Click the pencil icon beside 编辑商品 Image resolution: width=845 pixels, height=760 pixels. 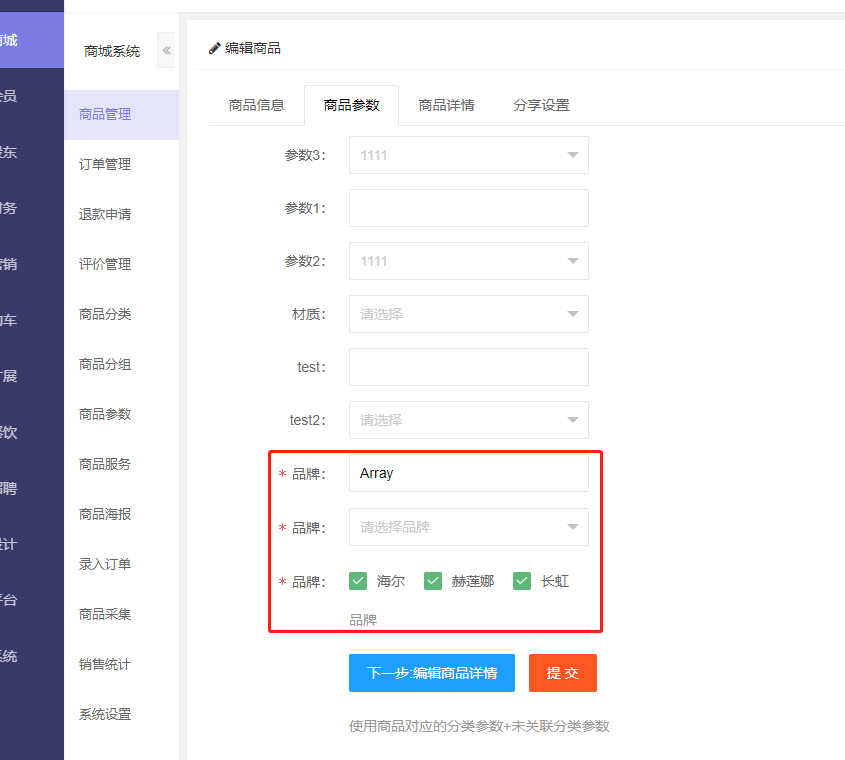coord(214,48)
